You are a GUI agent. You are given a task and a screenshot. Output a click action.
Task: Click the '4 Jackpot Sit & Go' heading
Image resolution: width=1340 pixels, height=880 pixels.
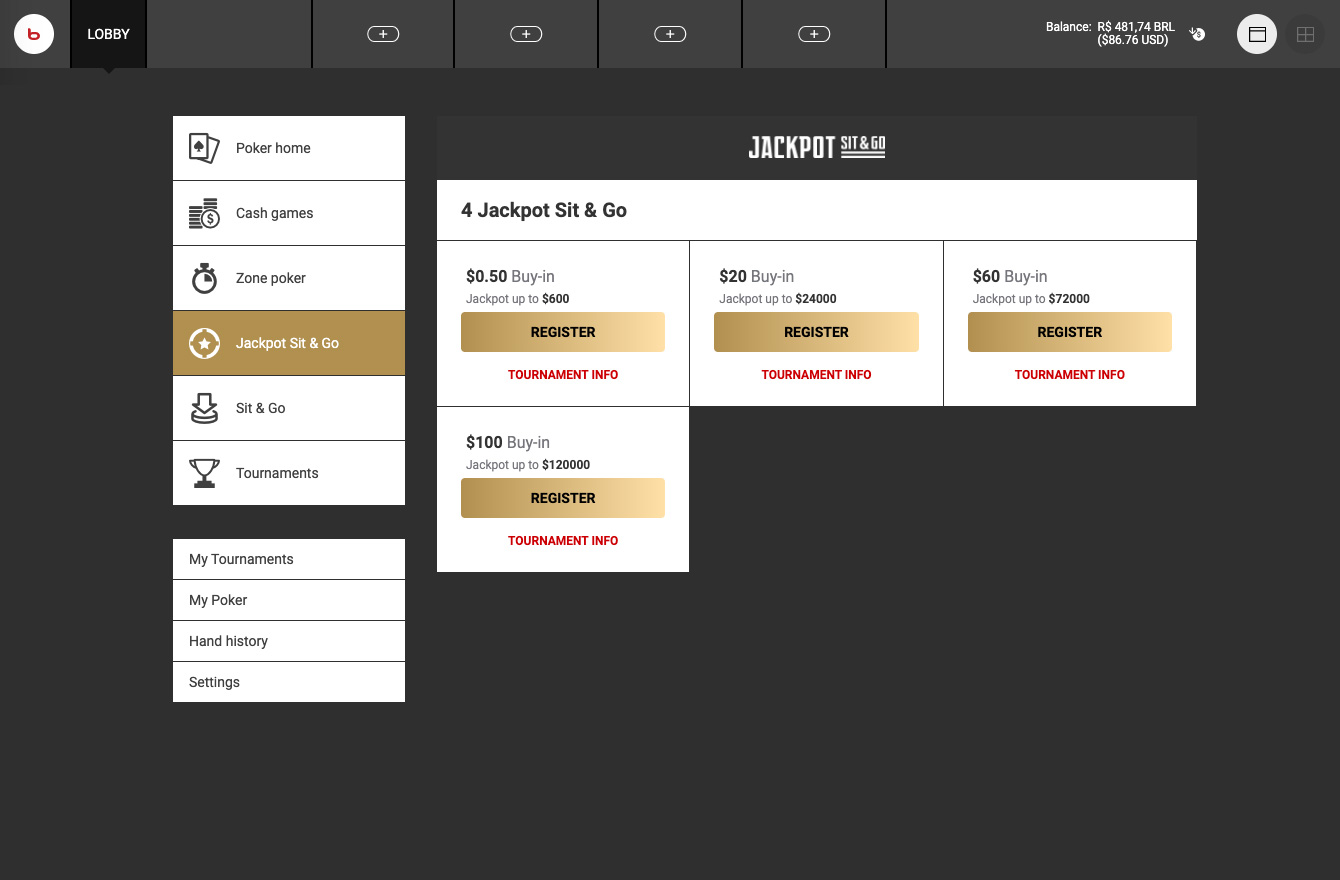coord(544,210)
